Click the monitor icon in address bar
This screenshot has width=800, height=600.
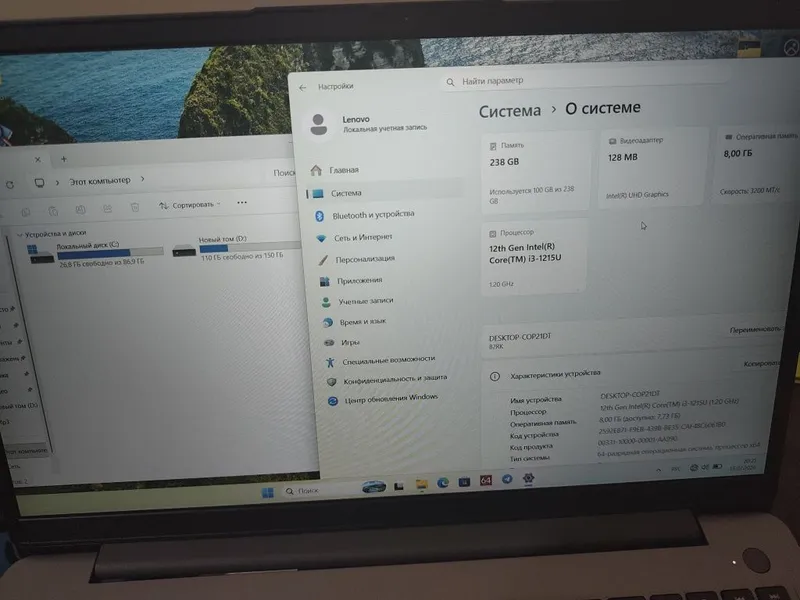[39, 183]
